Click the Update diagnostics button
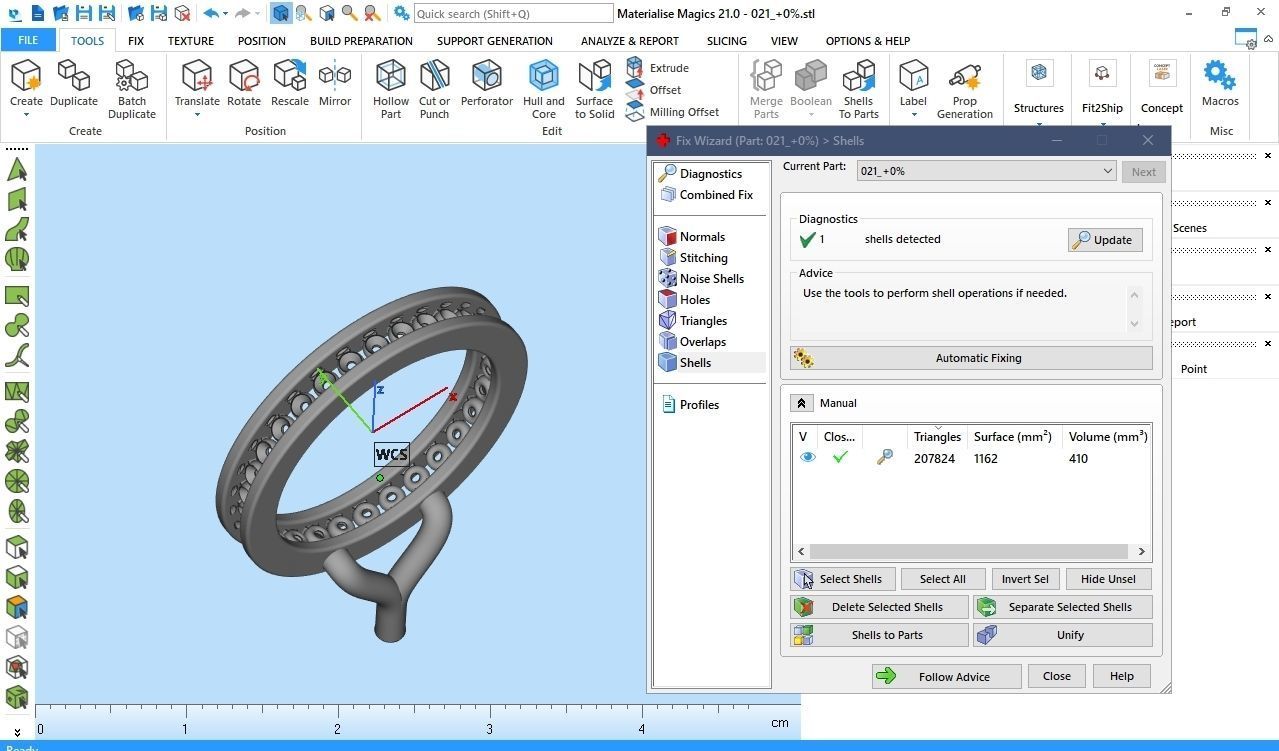 [1105, 240]
